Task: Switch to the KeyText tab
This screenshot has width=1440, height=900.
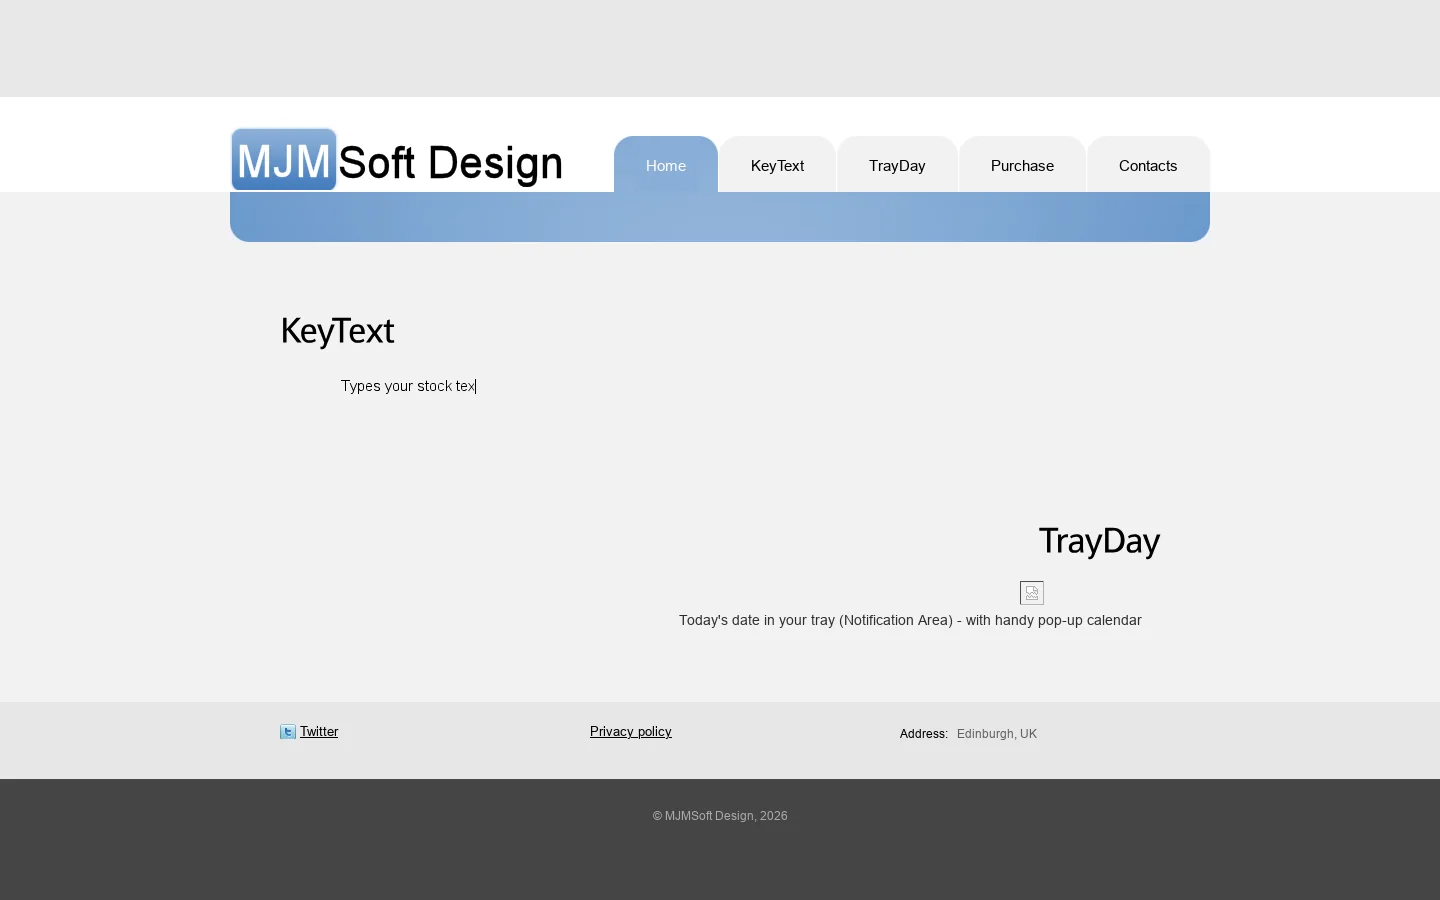Action: [x=777, y=164]
